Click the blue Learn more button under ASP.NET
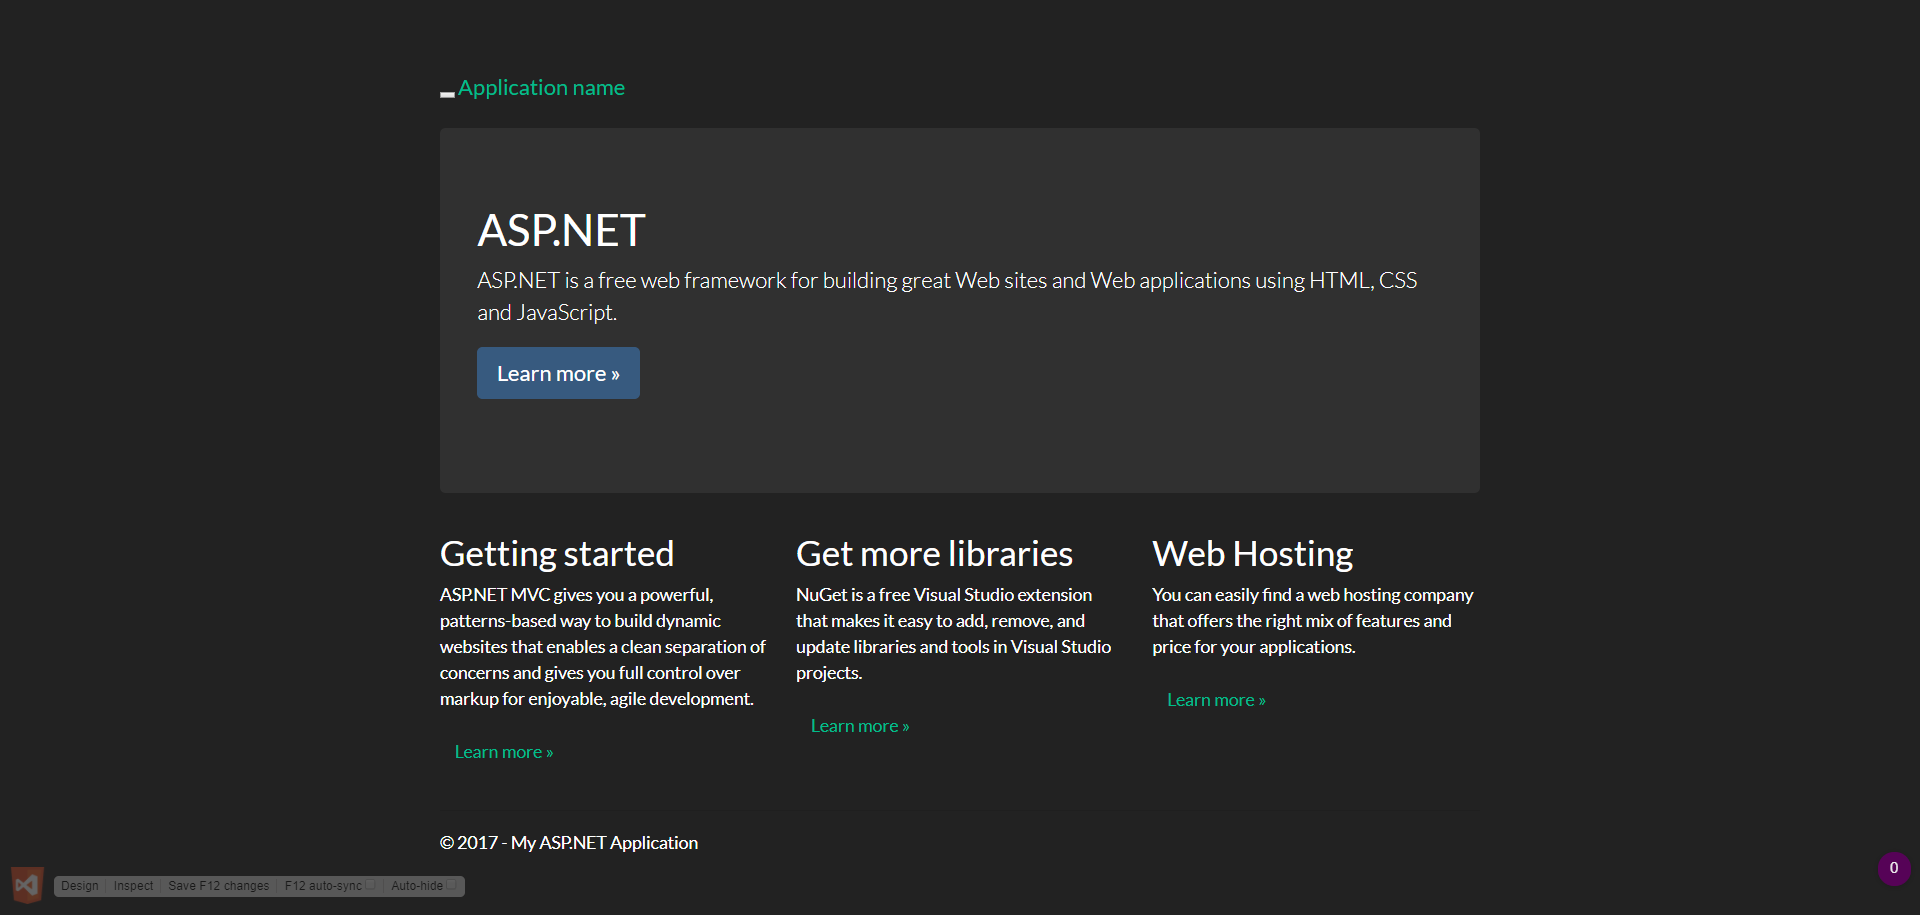1920x915 pixels. click(558, 373)
